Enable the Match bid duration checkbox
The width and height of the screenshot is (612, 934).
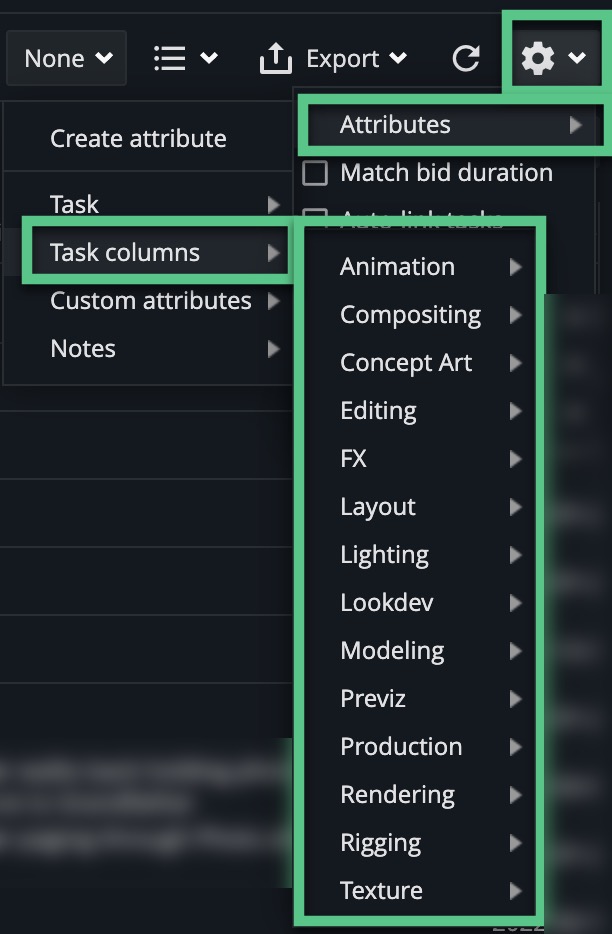click(x=315, y=173)
